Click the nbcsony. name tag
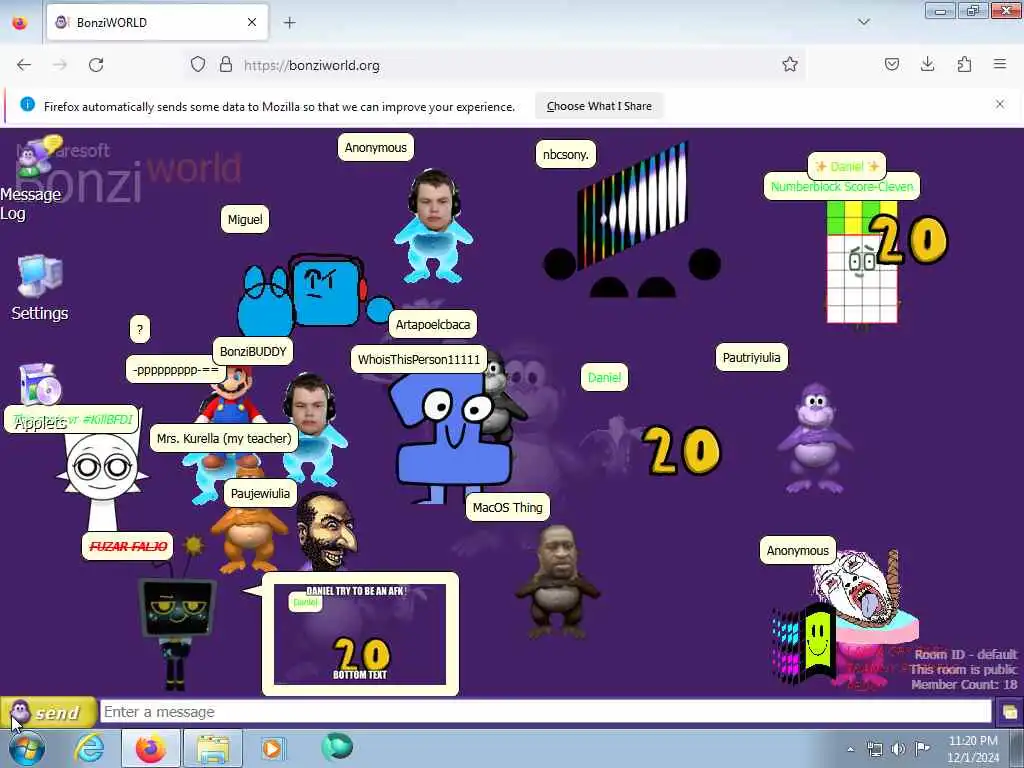The height and width of the screenshot is (768, 1024). [566, 155]
